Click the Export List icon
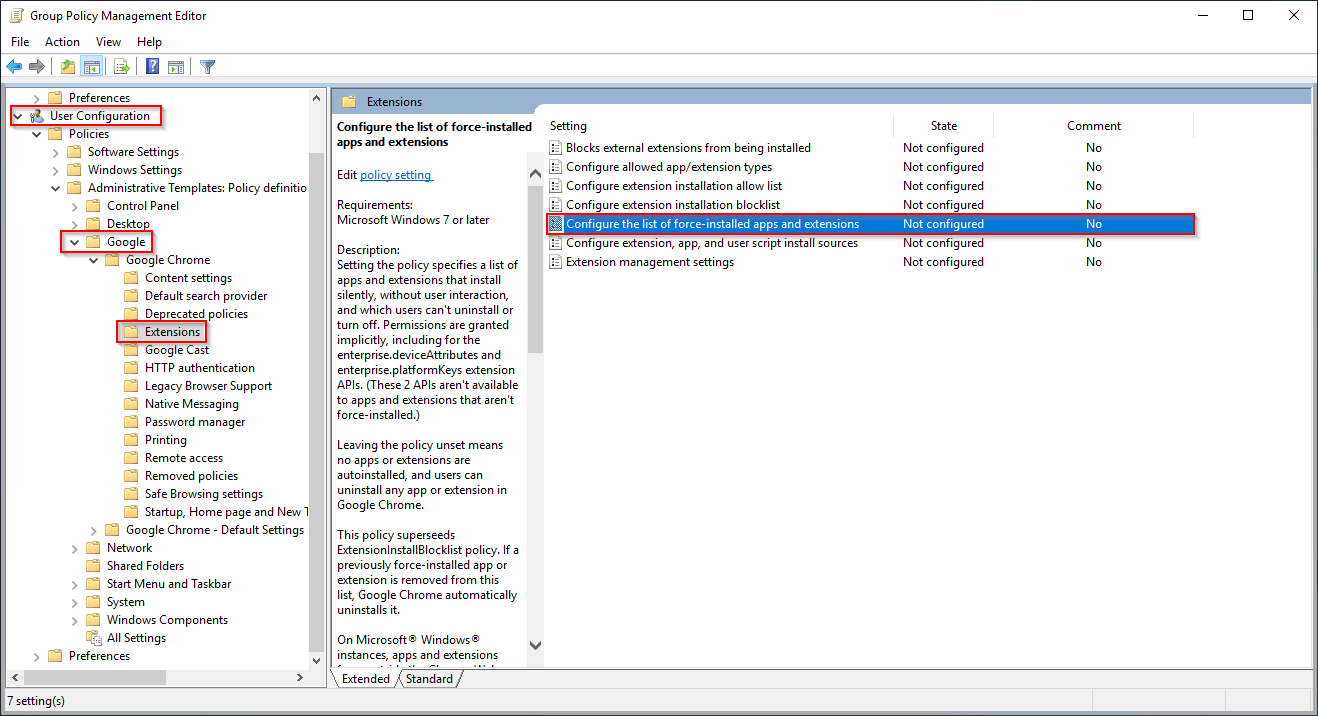1318x716 pixels. click(120, 66)
